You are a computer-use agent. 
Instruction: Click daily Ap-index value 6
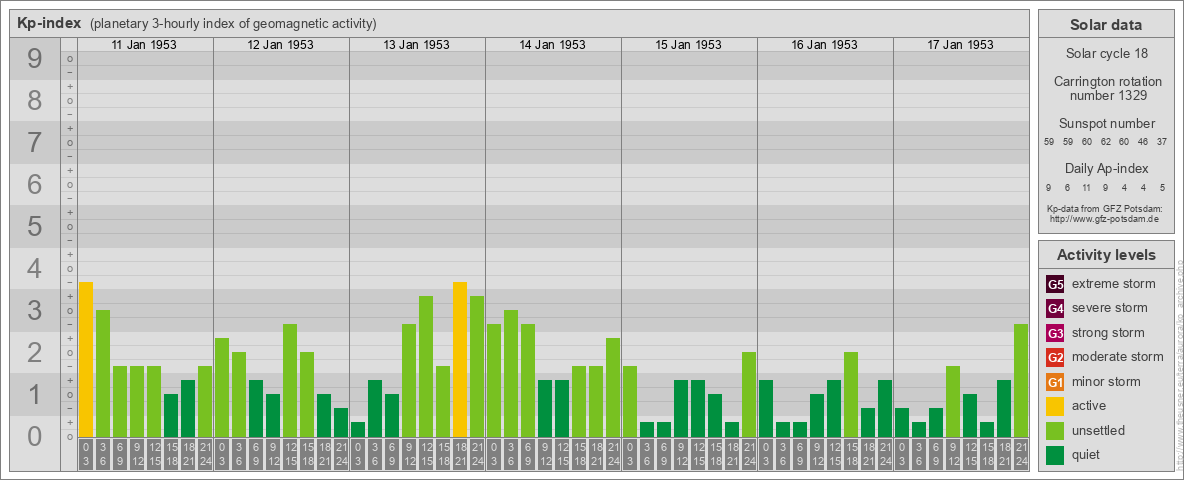point(1068,187)
